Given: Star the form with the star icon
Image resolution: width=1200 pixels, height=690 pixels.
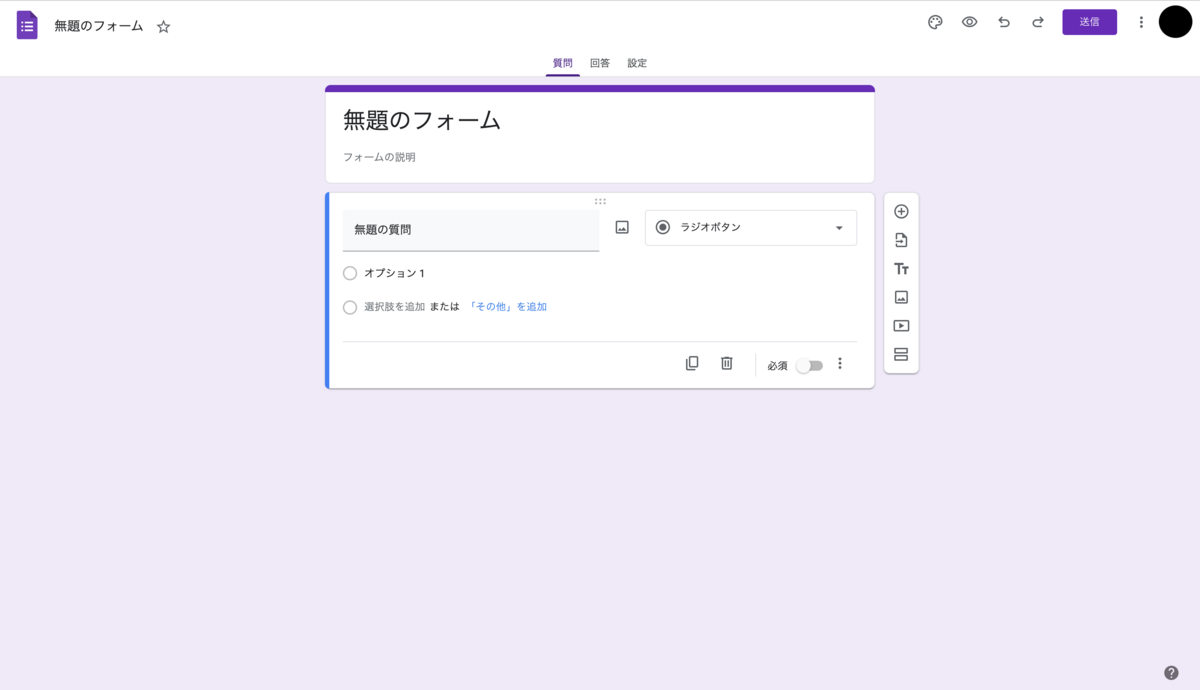Looking at the screenshot, I should (164, 27).
